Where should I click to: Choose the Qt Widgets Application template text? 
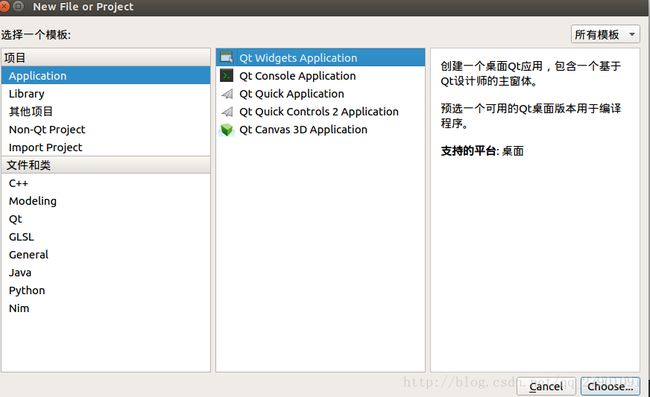click(298, 58)
